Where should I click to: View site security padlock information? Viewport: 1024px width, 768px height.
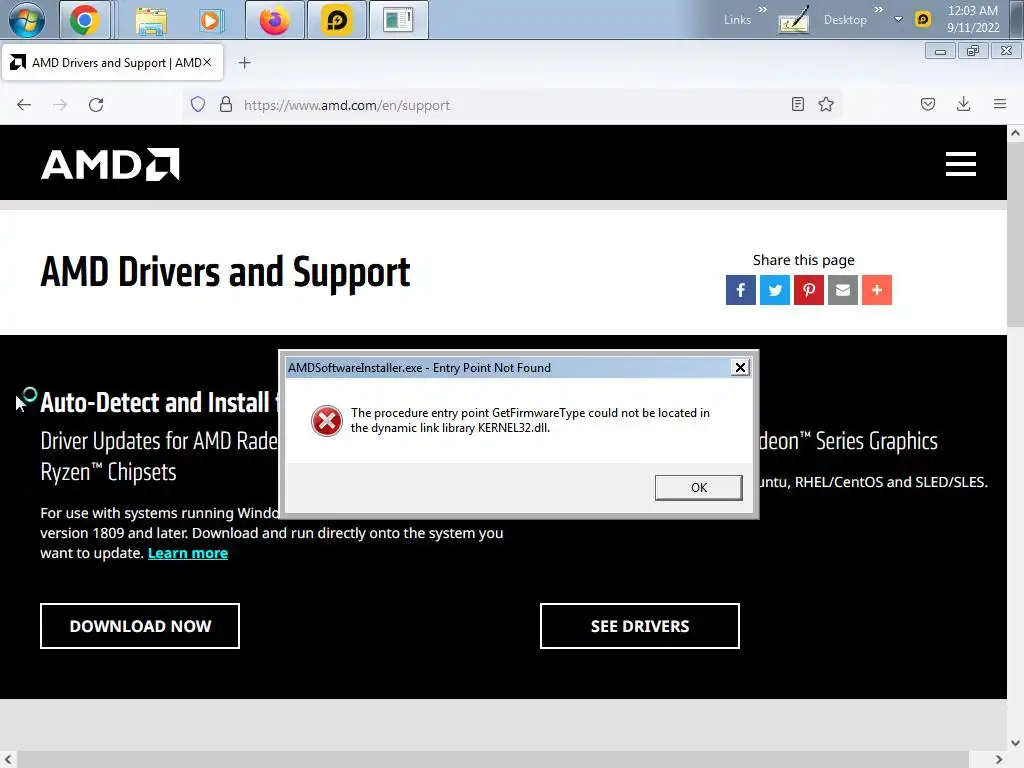226,104
